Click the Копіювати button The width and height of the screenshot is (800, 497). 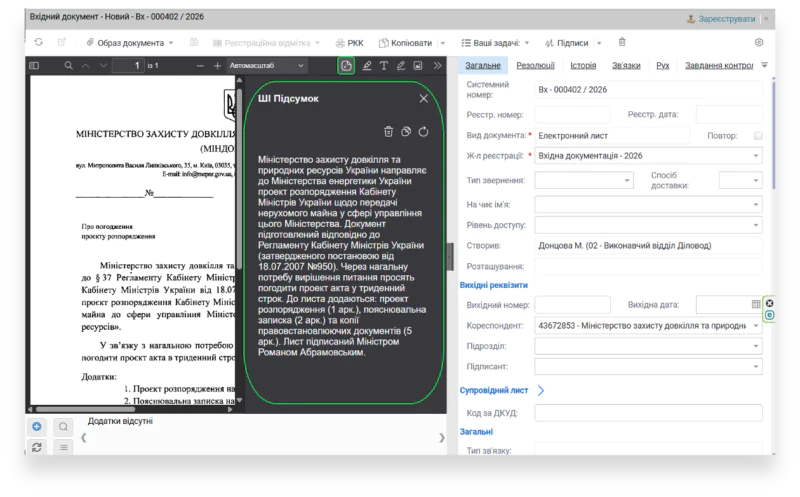click(406, 43)
